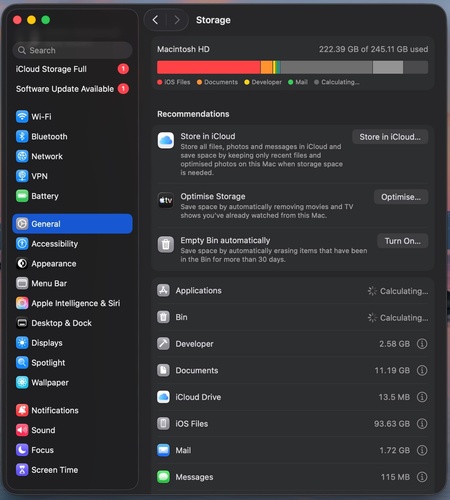The width and height of the screenshot is (450, 500).
Task: Select the Notifications bell icon
Action: [x=22, y=410]
